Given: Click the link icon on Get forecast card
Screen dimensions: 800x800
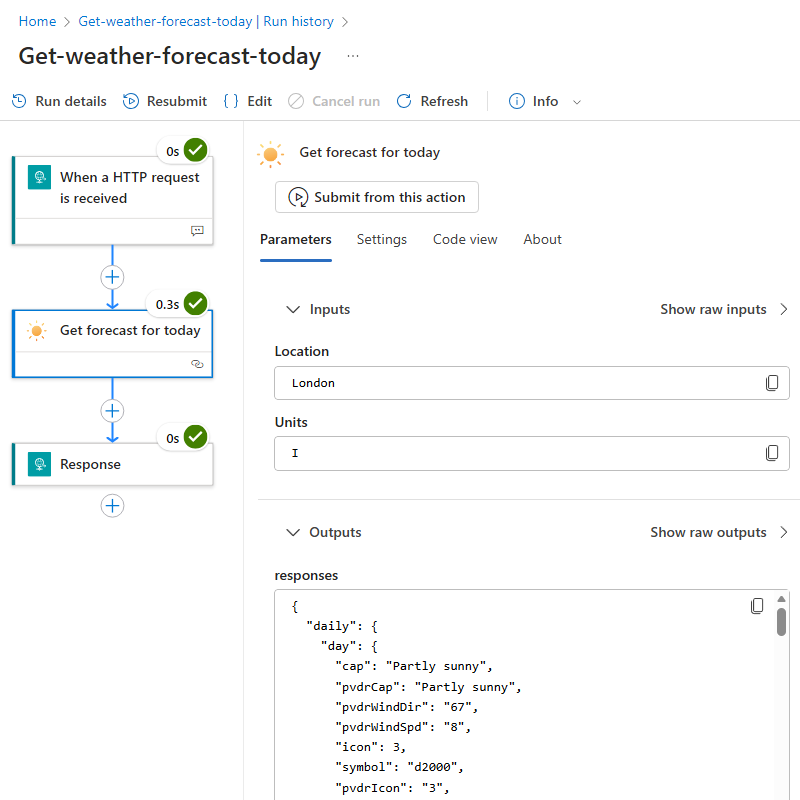Looking at the screenshot, I should pos(197,364).
